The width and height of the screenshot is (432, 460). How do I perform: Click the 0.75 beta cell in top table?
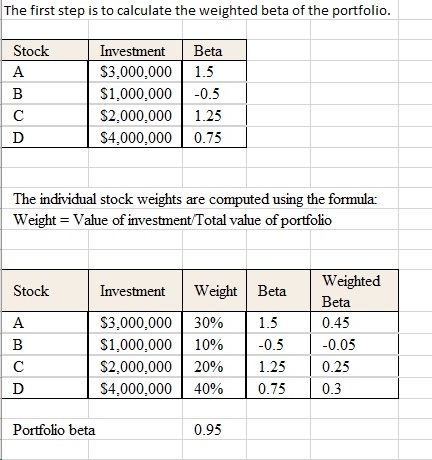pos(214,137)
